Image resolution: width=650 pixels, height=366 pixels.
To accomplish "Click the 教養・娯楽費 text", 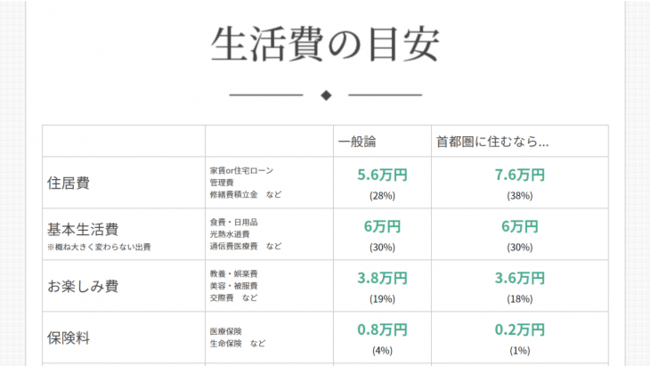I will coord(234,274).
